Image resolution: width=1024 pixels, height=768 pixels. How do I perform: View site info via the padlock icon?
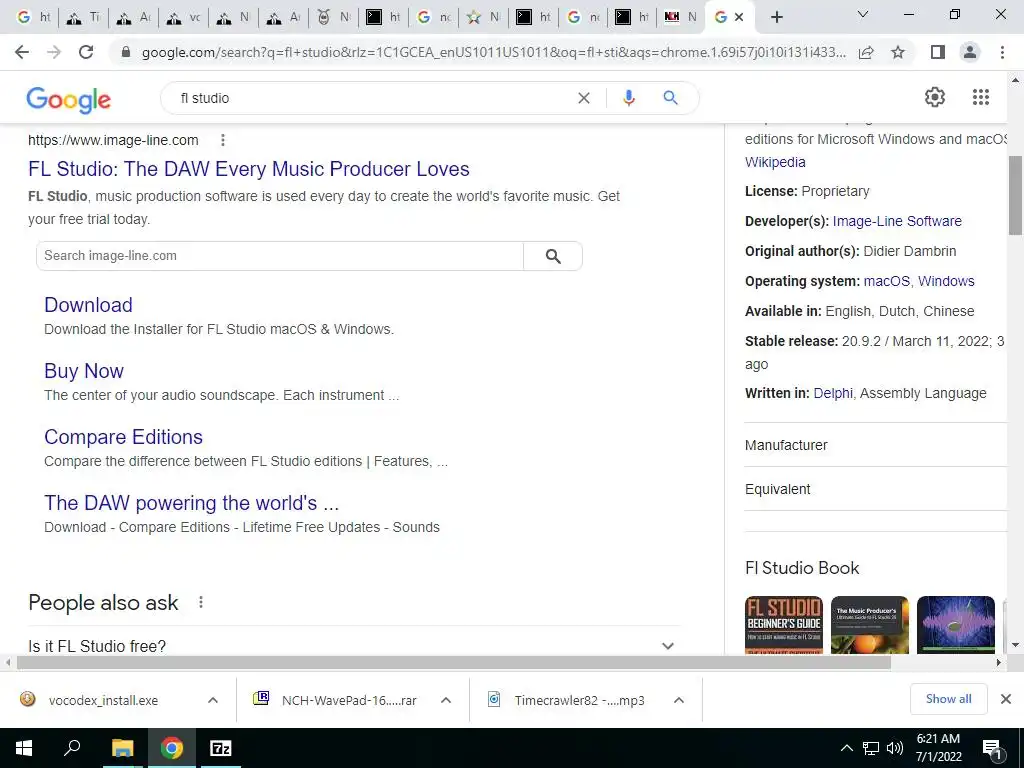tap(126, 52)
